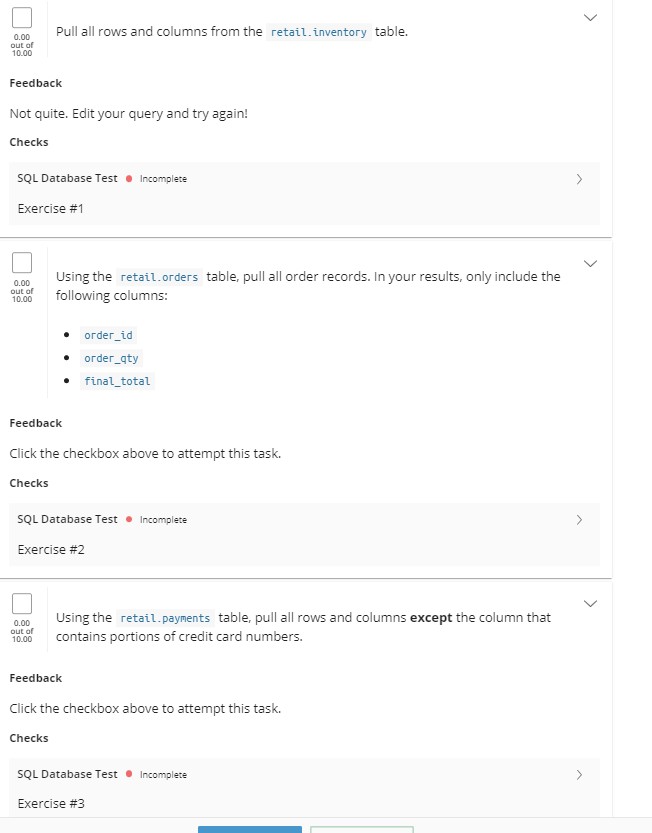
Task: Click the retail.inventory code tag
Action: 319,32
